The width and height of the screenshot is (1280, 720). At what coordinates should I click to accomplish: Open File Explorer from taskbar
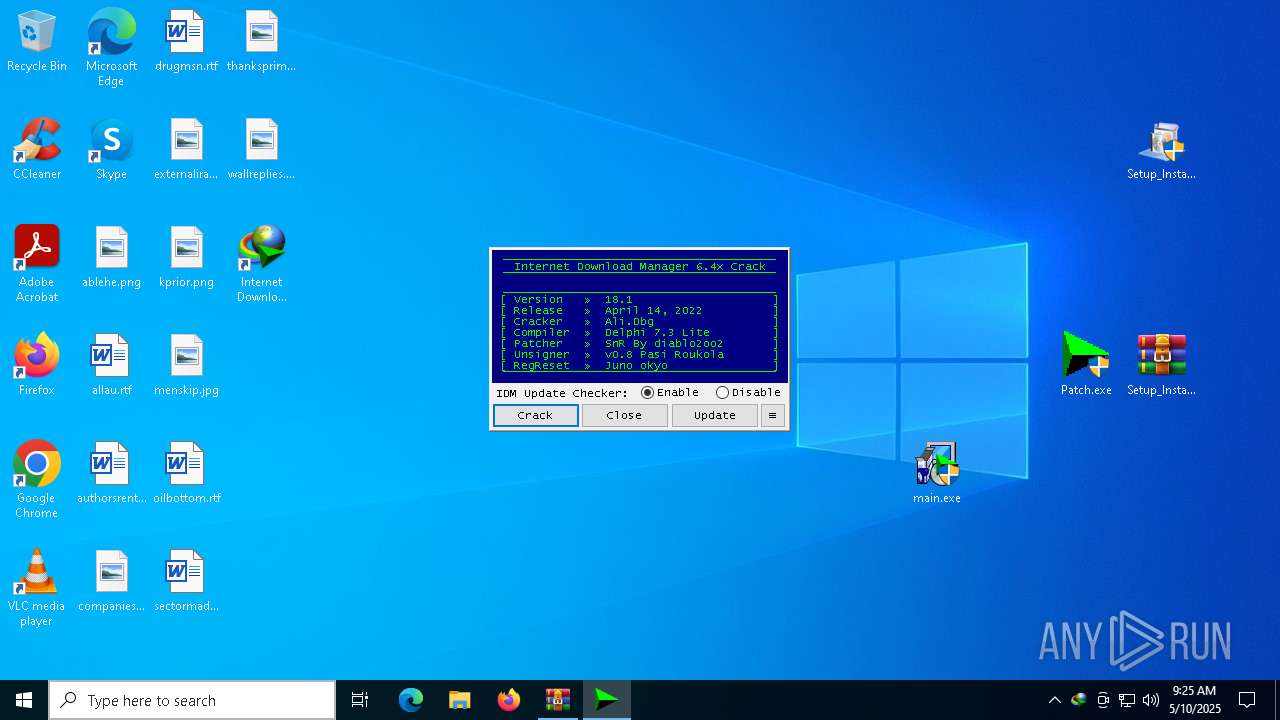[x=460, y=700]
